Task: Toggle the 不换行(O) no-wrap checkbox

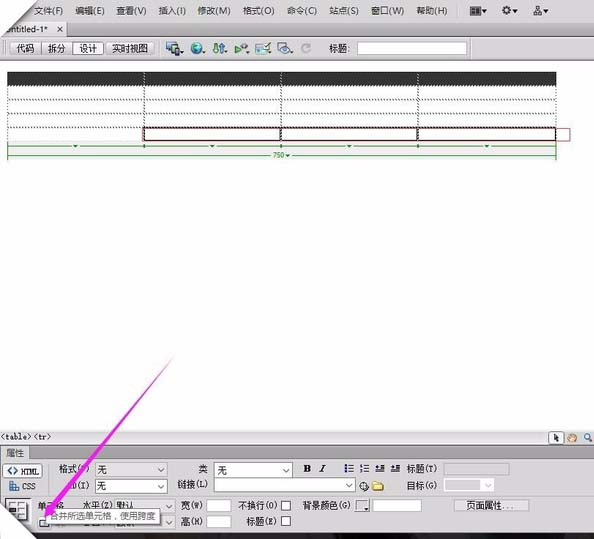Action: (286, 506)
